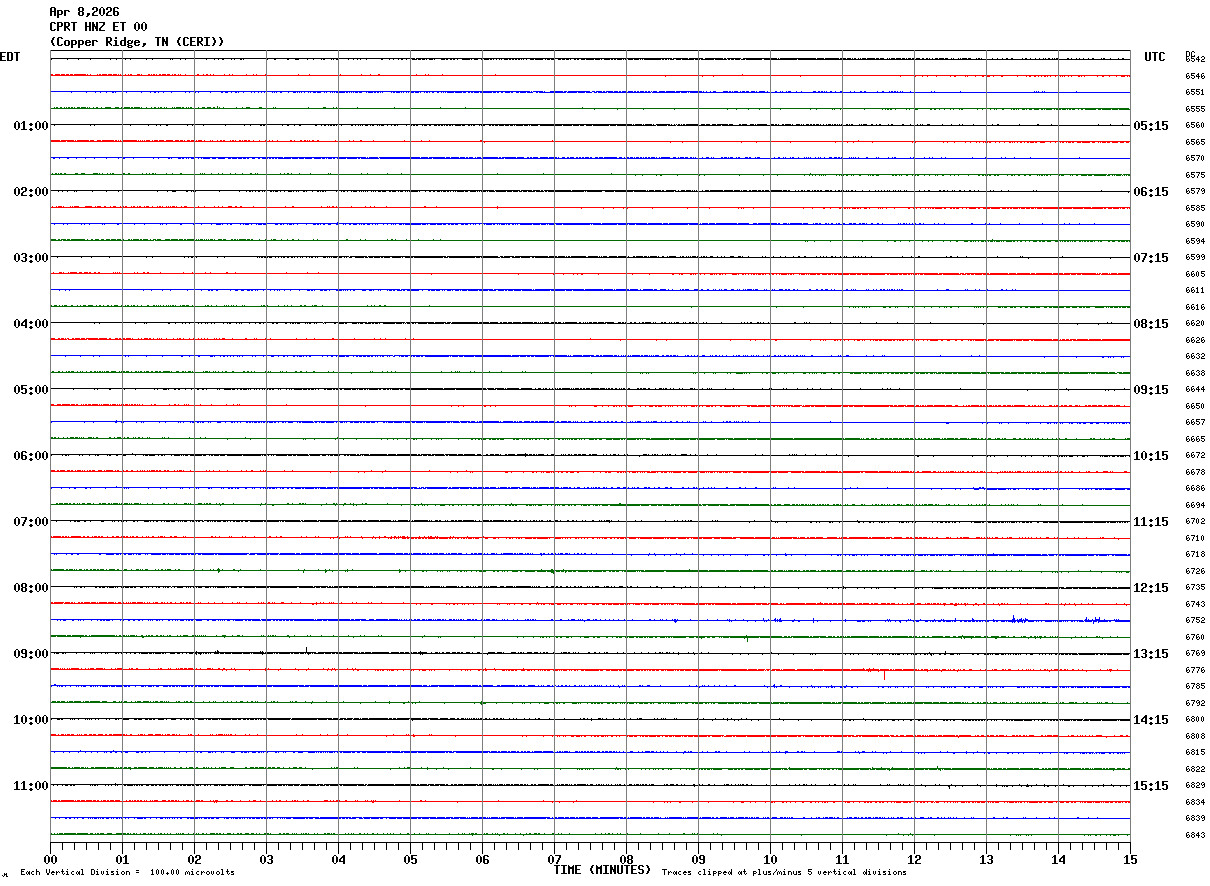Click the '15:15' UTC time label

[1150, 786]
